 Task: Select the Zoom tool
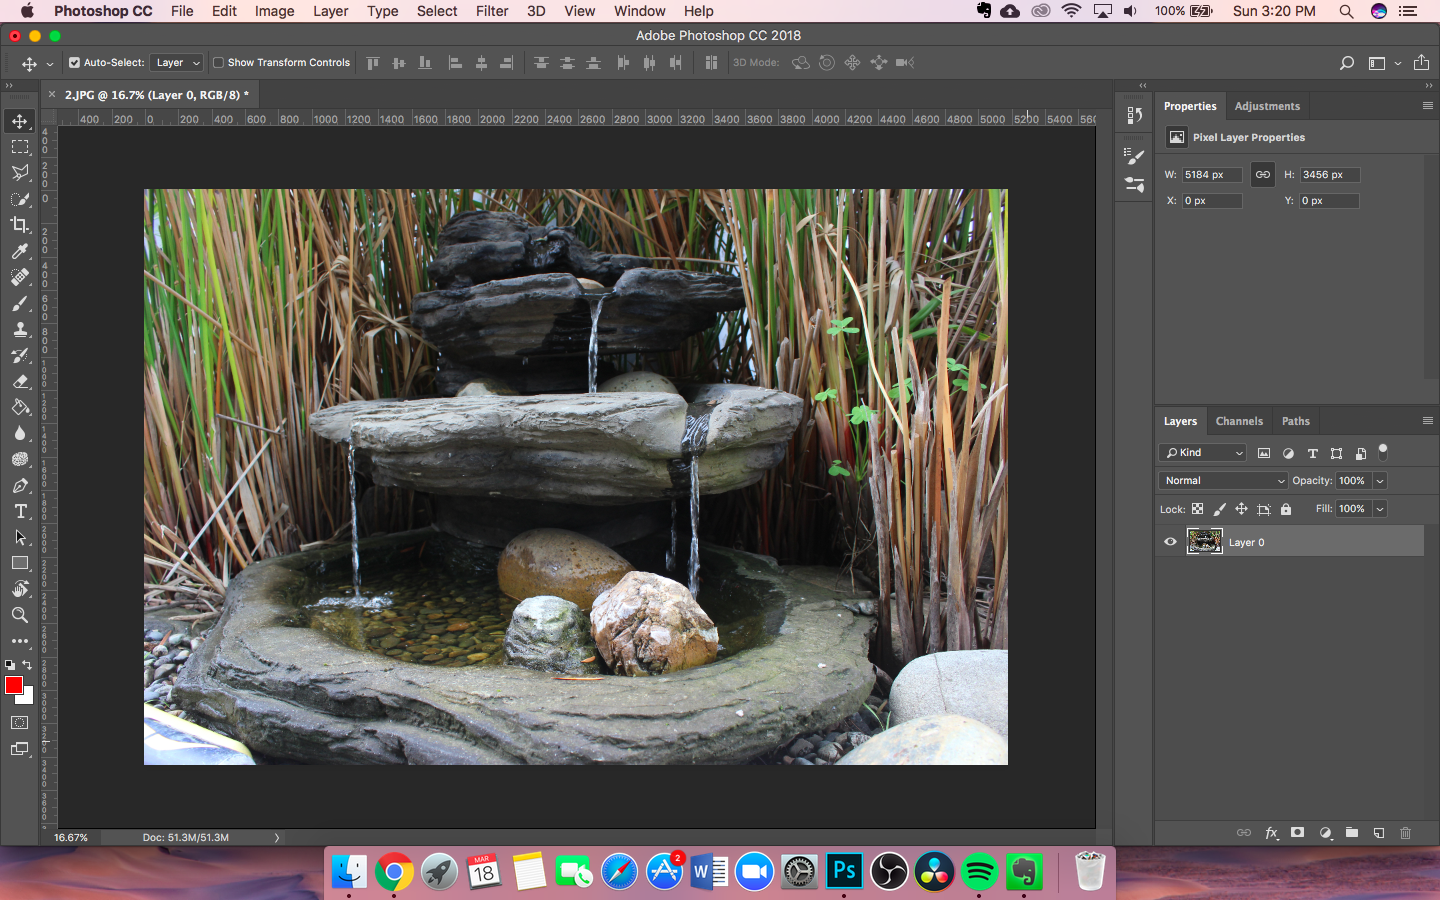(x=20, y=615)
